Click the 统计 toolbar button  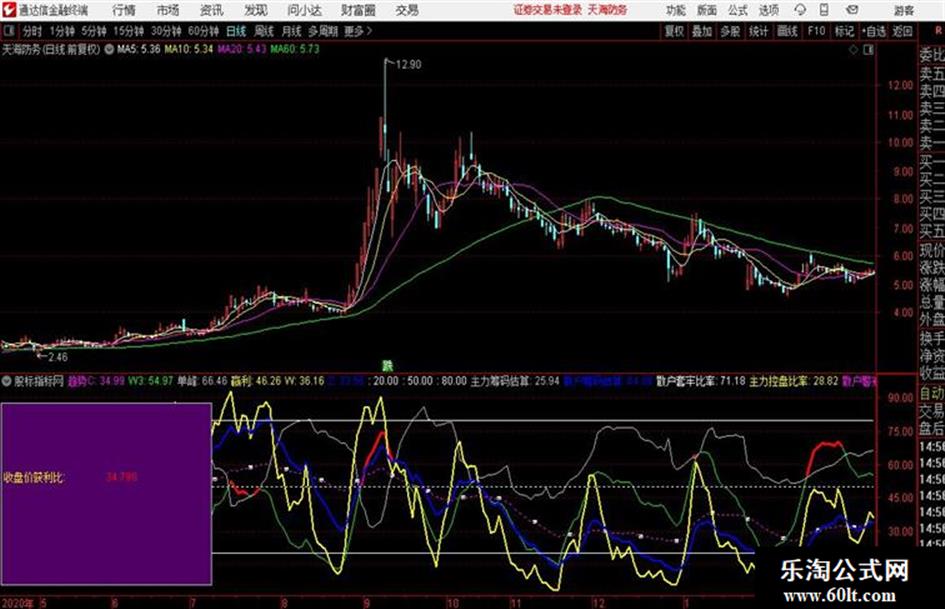[x=758, y=31]
